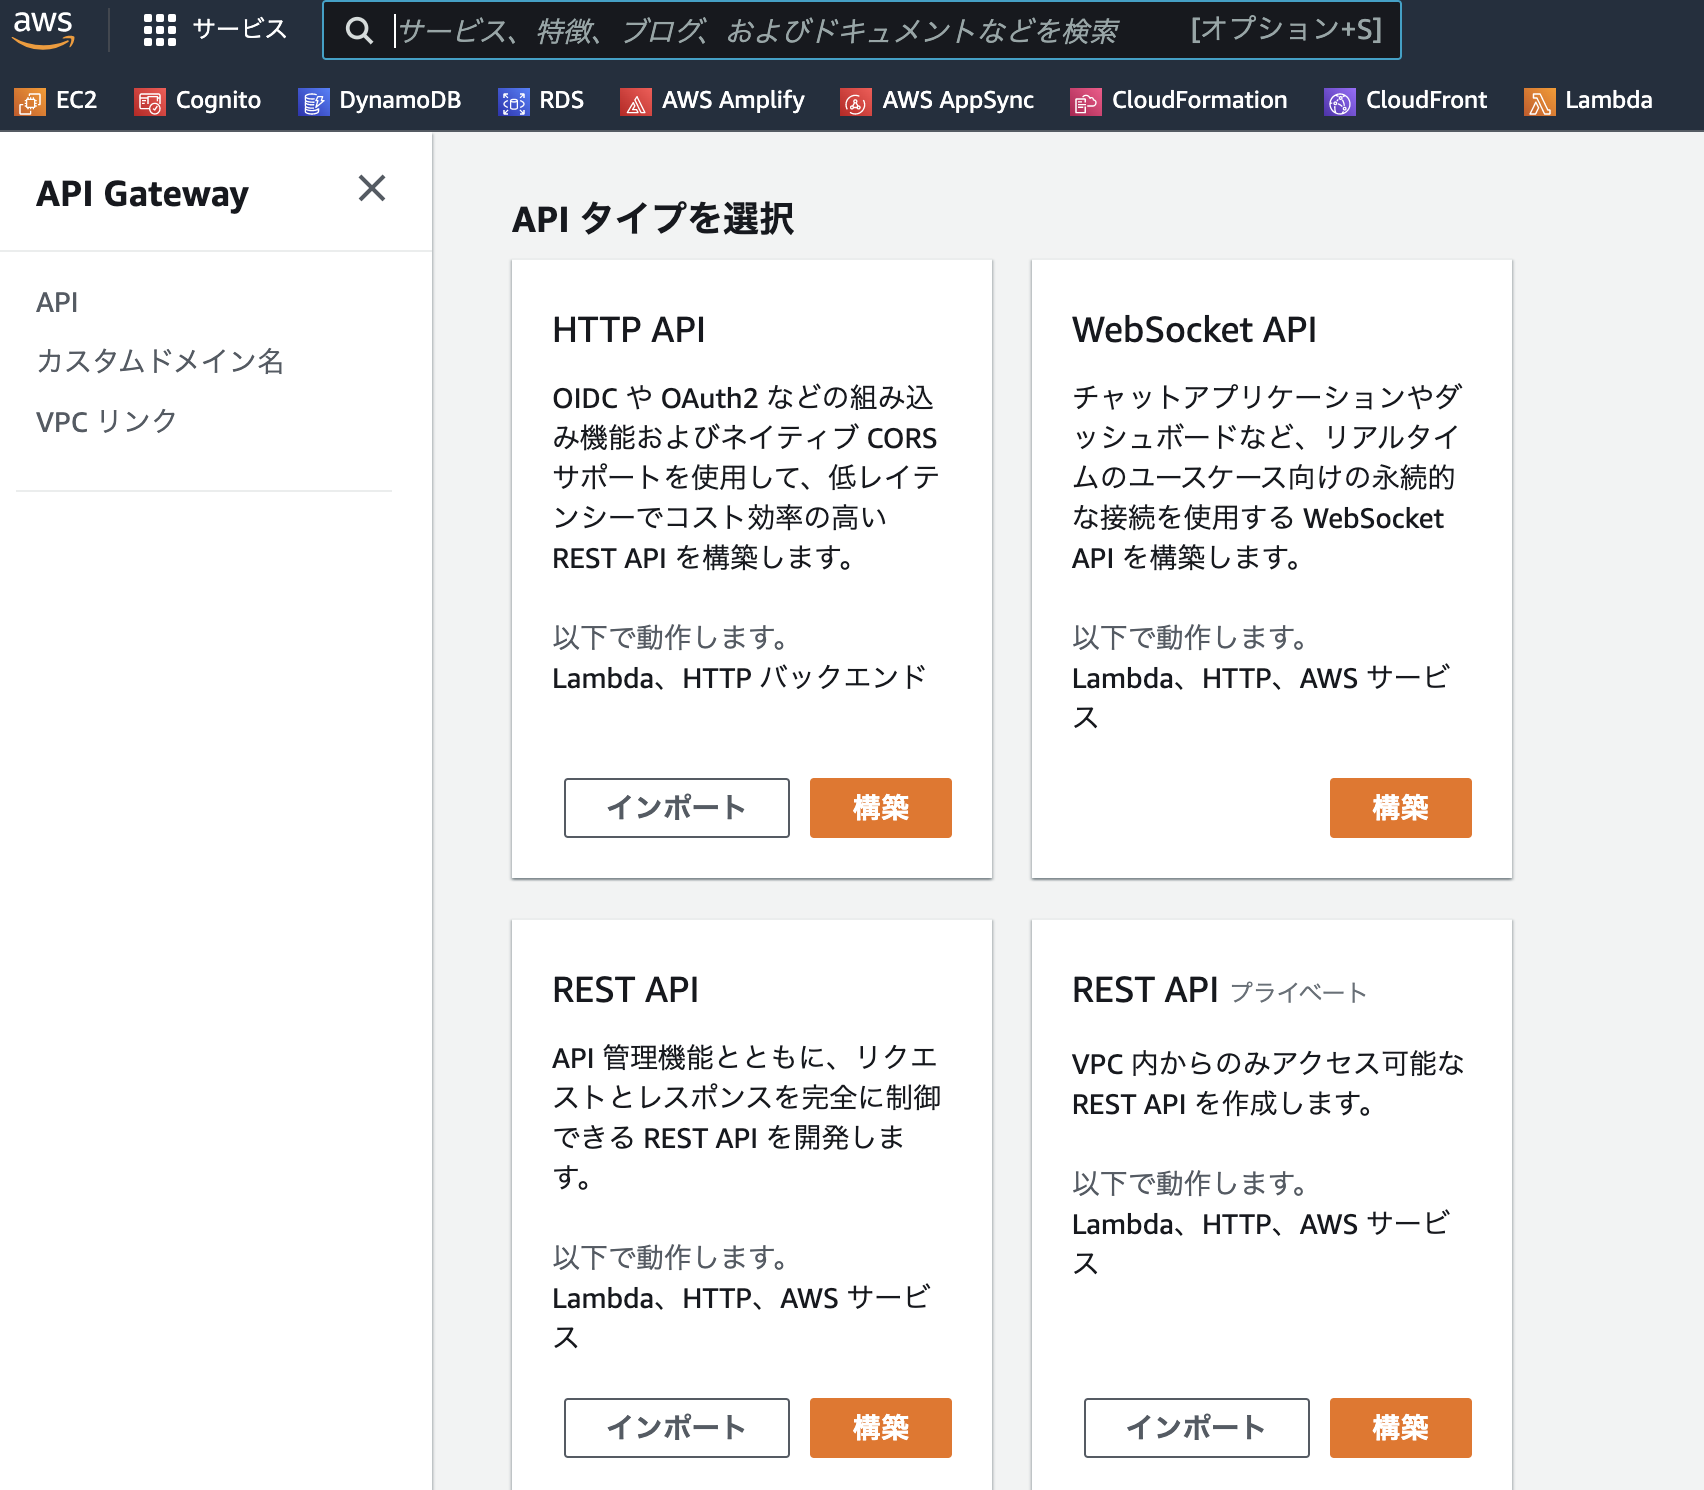Close the API Gateway sidebar
This screenshot has height=1490, width=1704.
coord(372,189)
